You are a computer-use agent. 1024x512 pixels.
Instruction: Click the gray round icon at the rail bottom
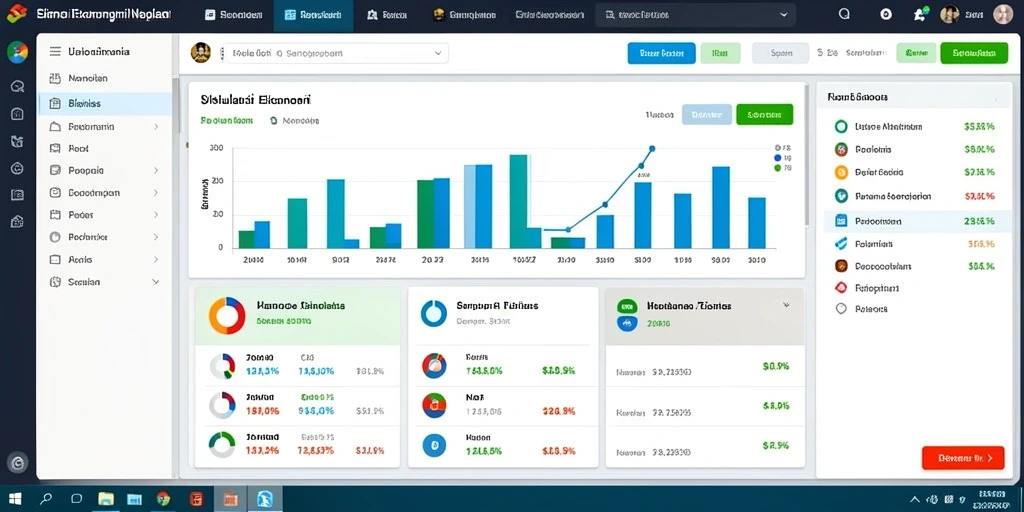point(18,463)
